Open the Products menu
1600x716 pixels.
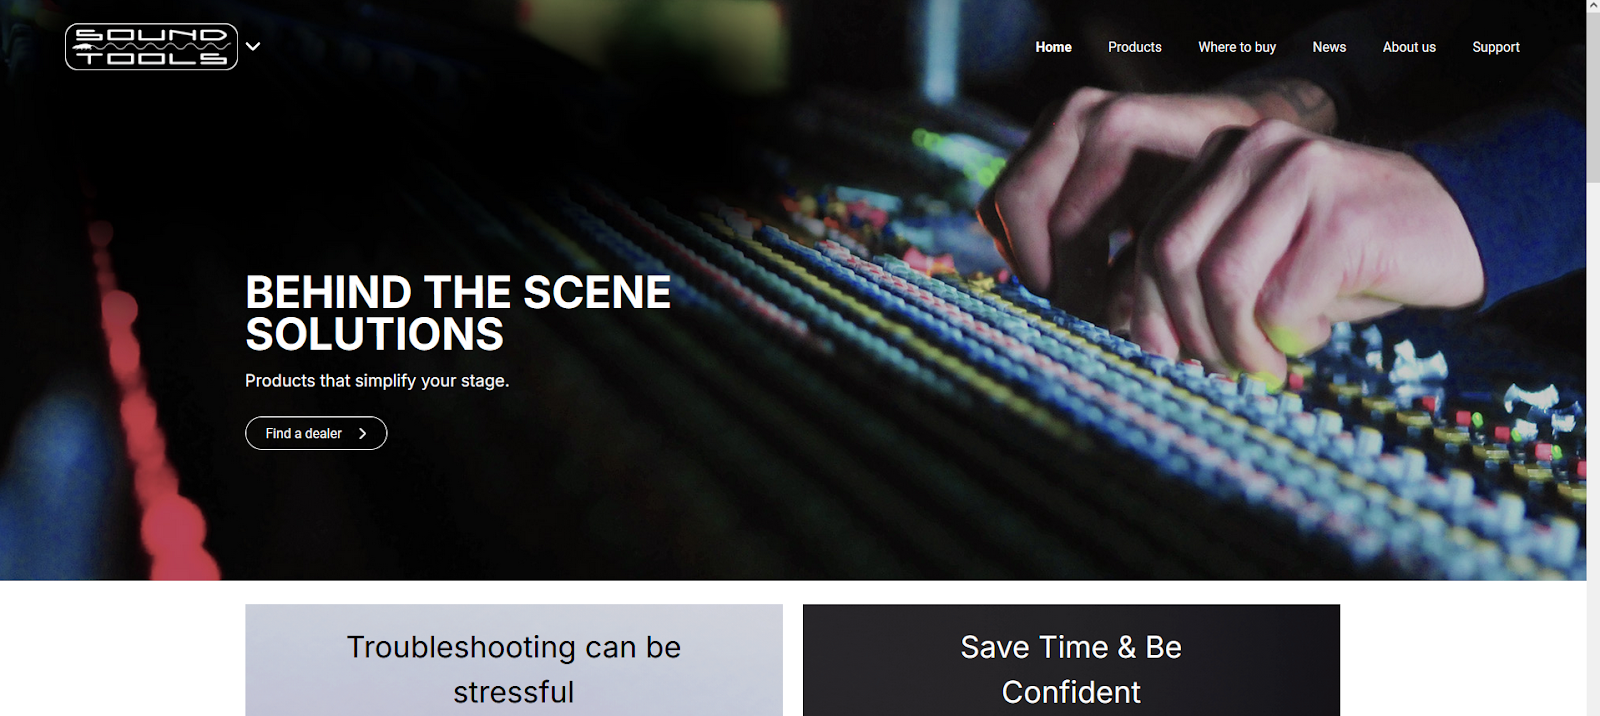pos(1134,47)
